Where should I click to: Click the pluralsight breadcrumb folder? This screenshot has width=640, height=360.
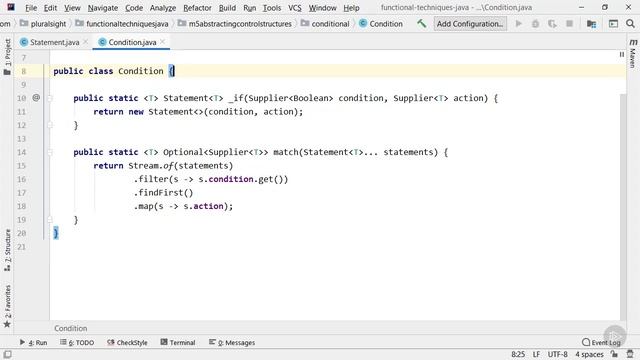43,24
